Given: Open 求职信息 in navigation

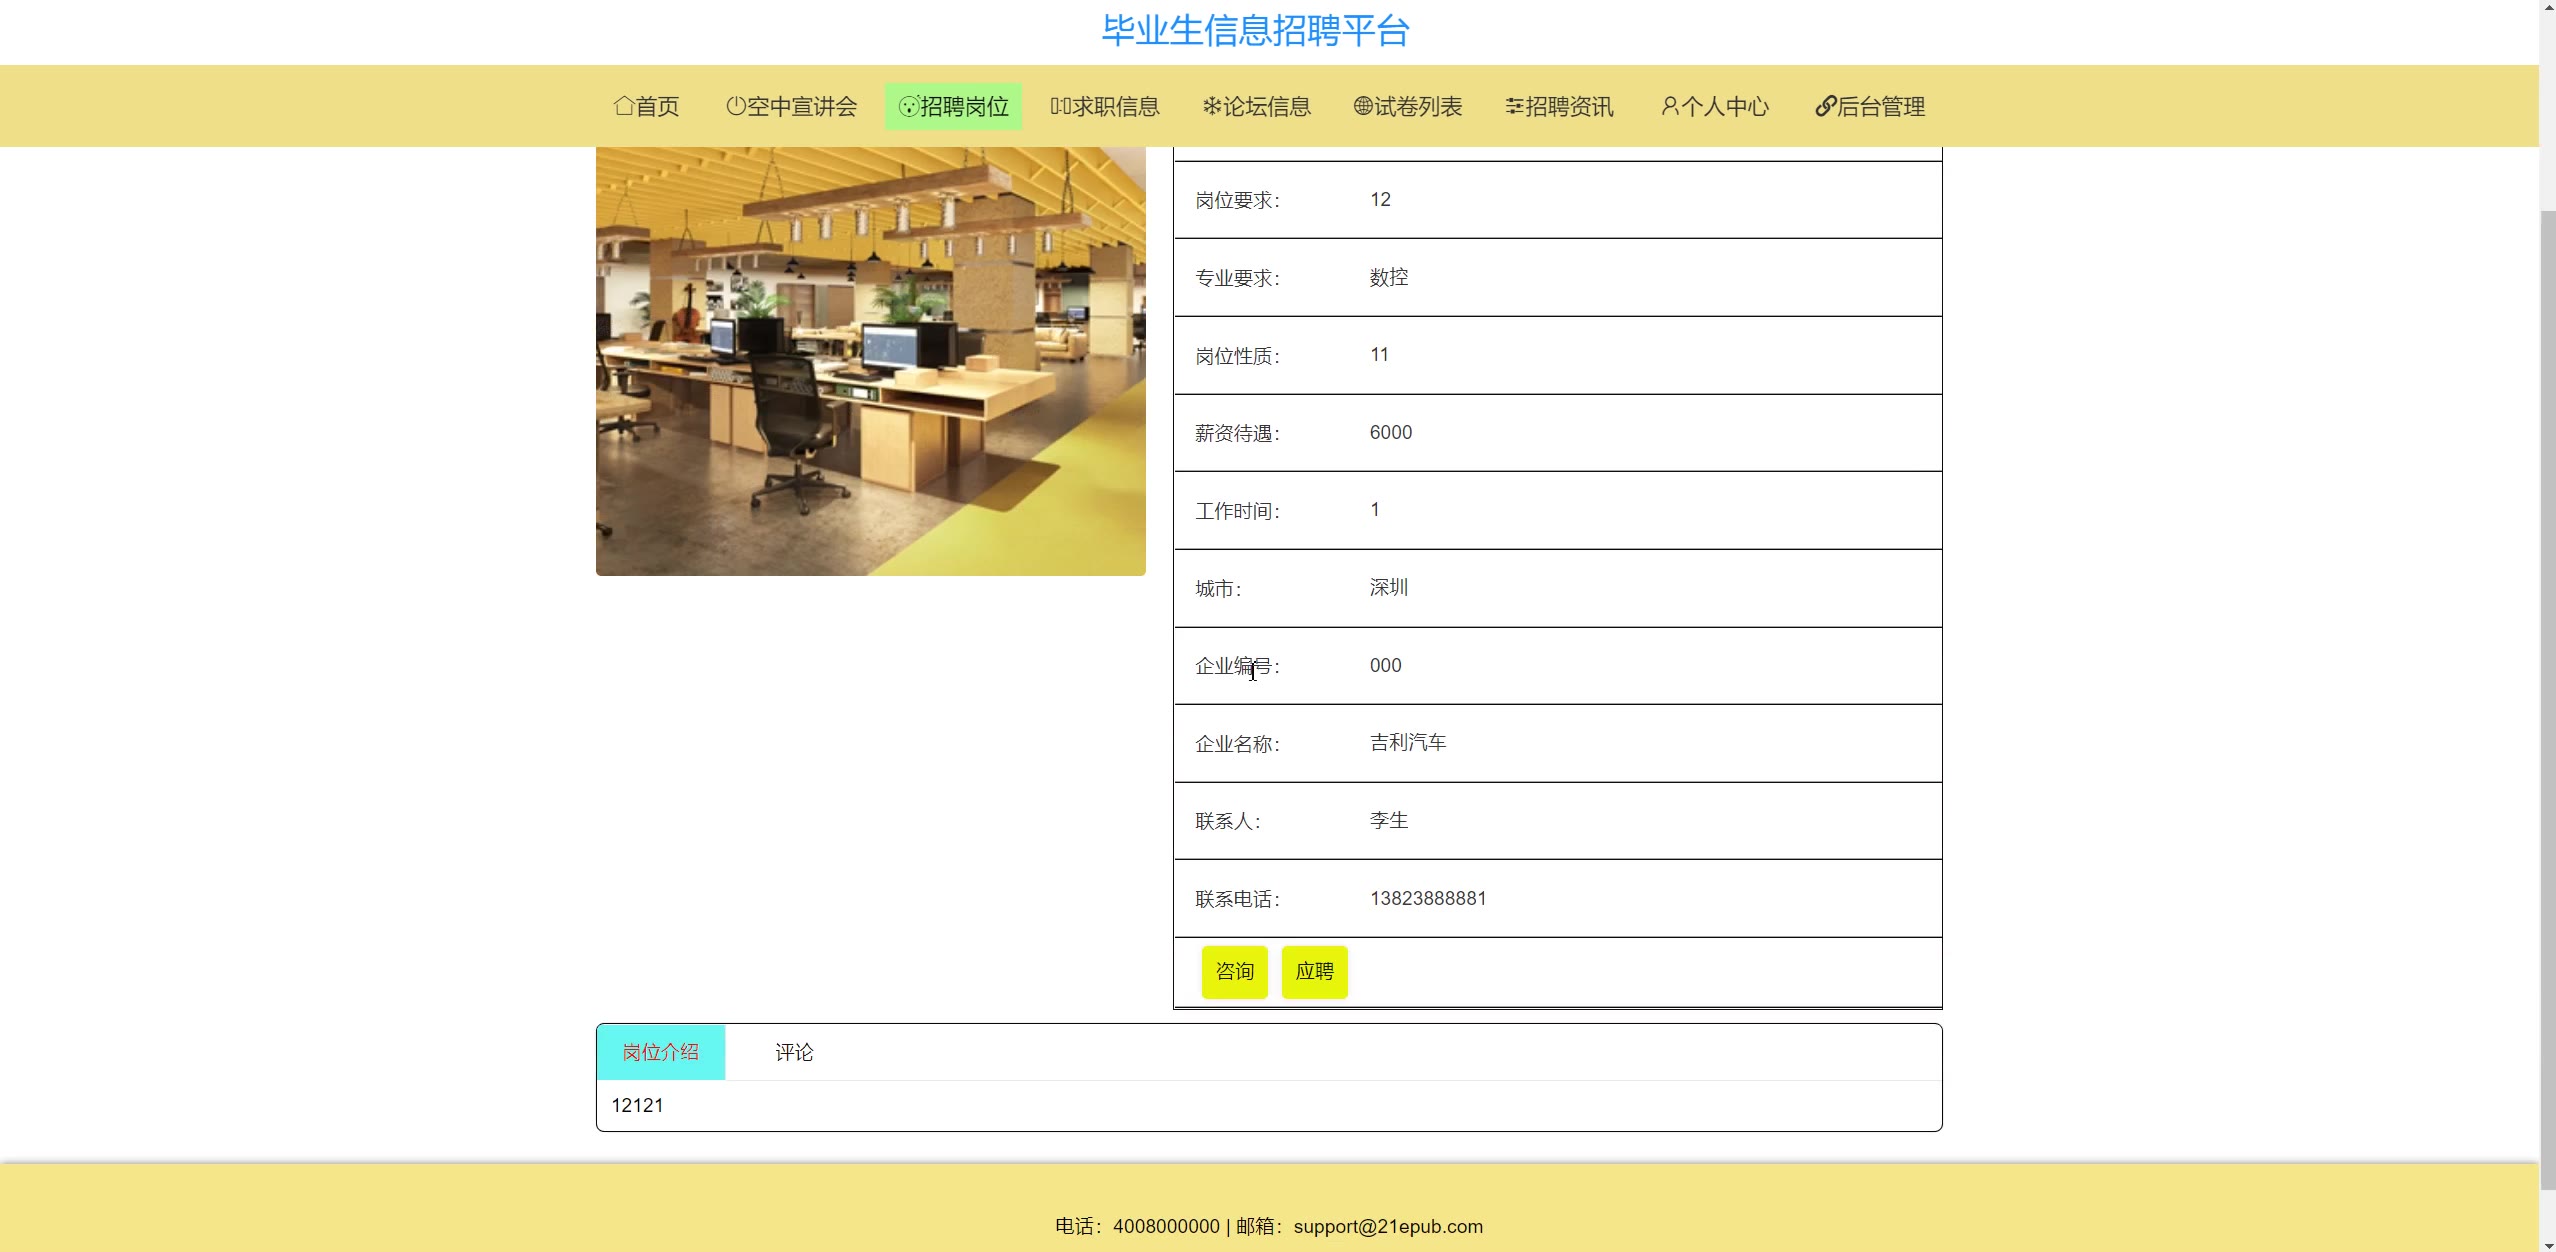Looking at the screenshot, I should (1105, 106).
